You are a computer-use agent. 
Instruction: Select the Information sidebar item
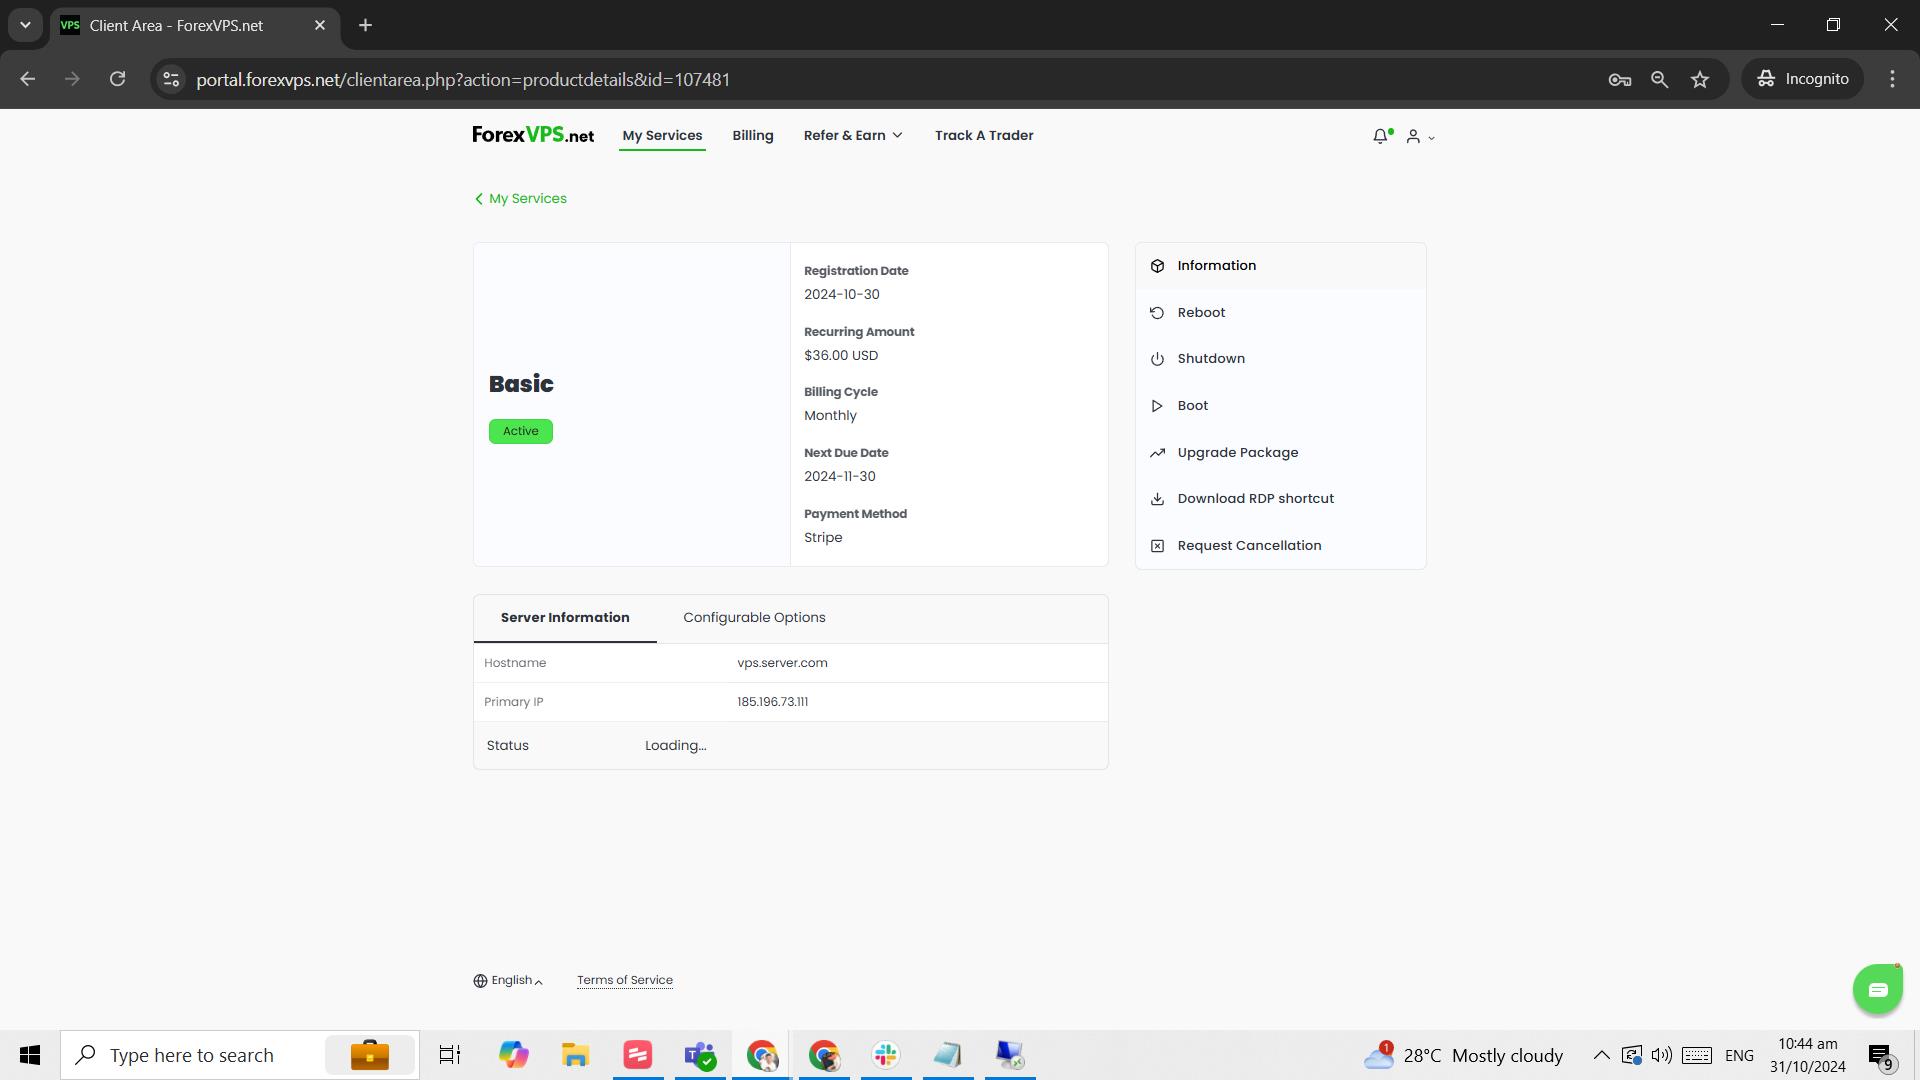point(1280,266)
